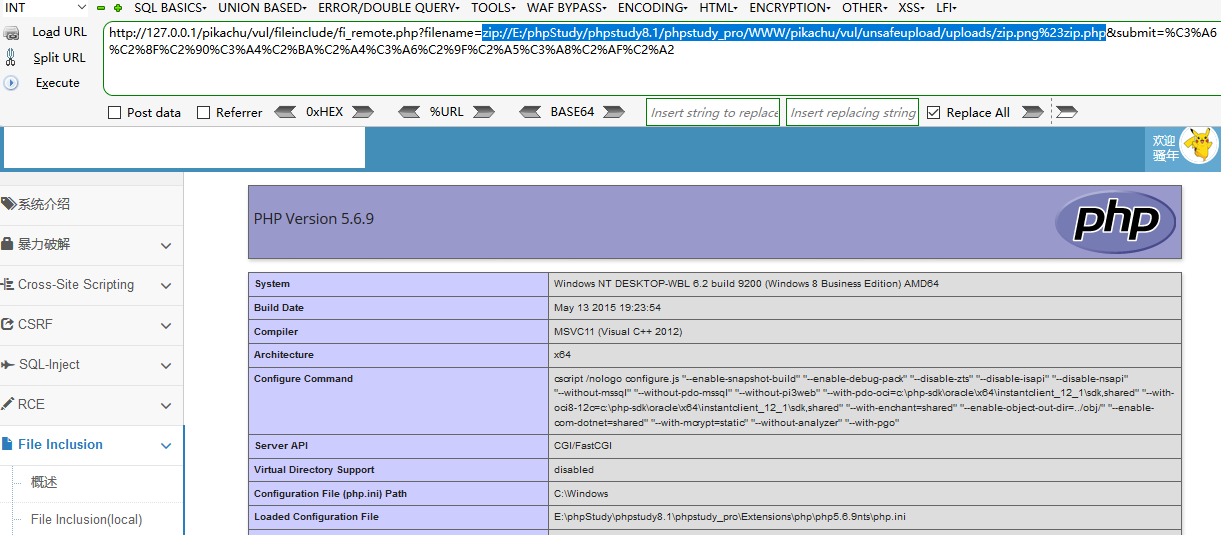Open the SQL BASICS menu
Image resolution: width=1221 pixels, height=535 pixels.
[170, 8]
